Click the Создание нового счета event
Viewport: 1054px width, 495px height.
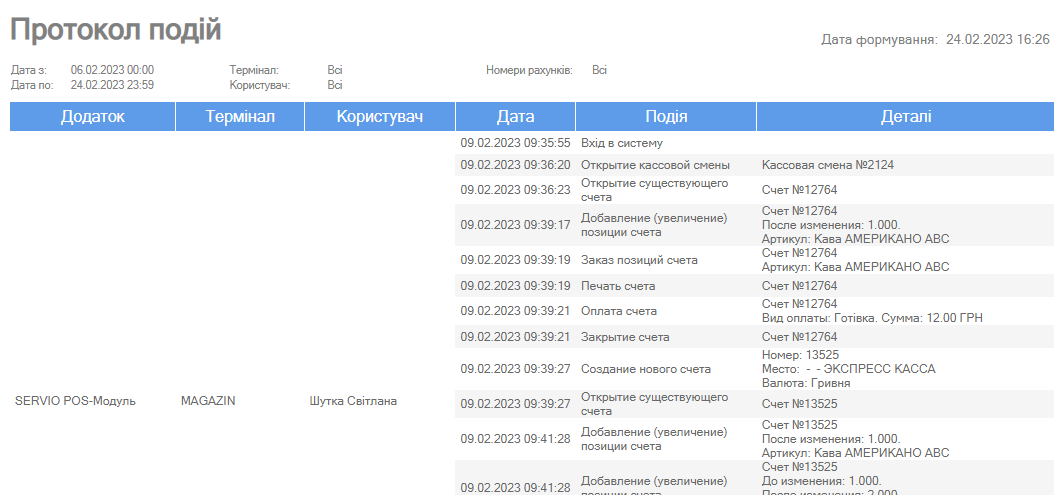646,369
